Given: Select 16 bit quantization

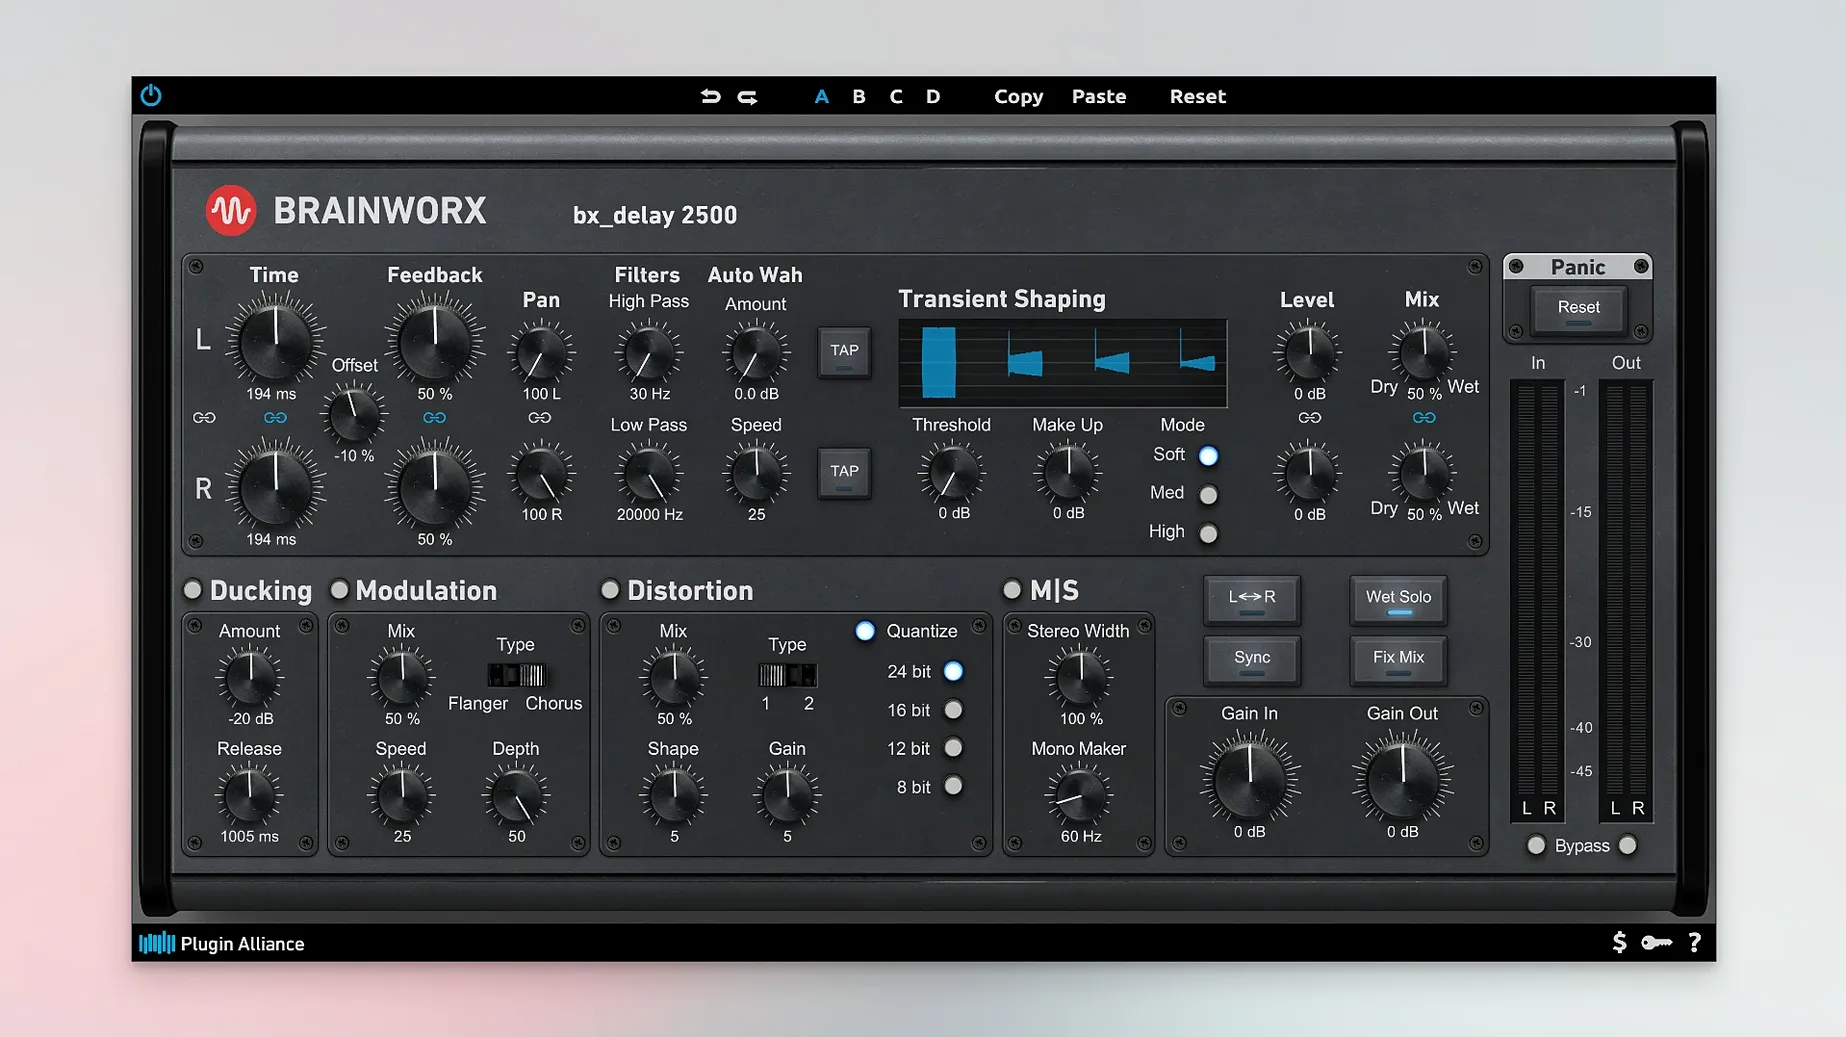Looking at the screenshot, I should [x=954, y=710].
